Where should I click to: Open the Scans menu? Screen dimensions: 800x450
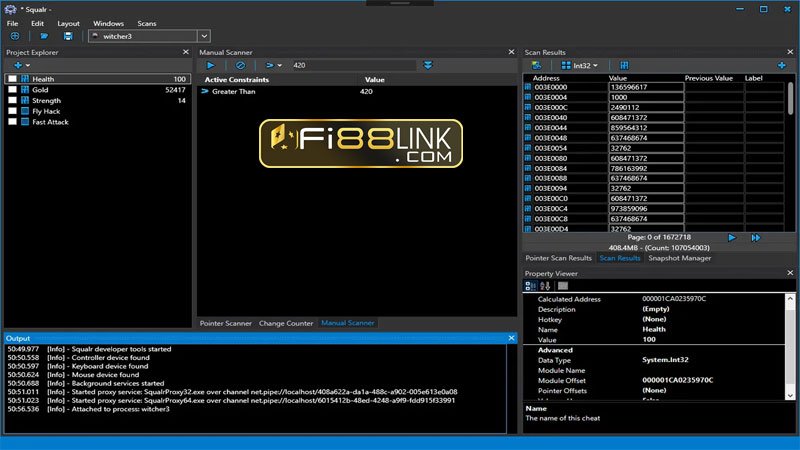[146, 23]
